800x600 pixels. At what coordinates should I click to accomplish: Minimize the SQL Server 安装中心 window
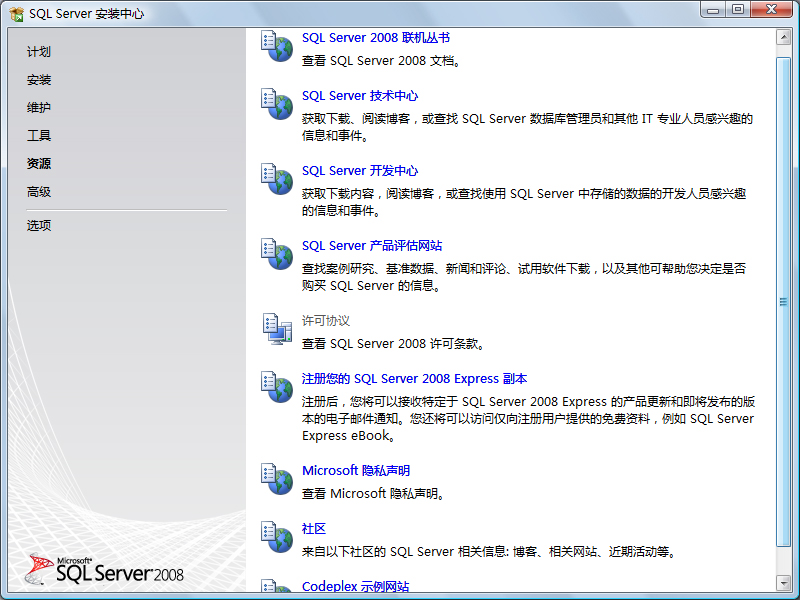tap(713, 10)
